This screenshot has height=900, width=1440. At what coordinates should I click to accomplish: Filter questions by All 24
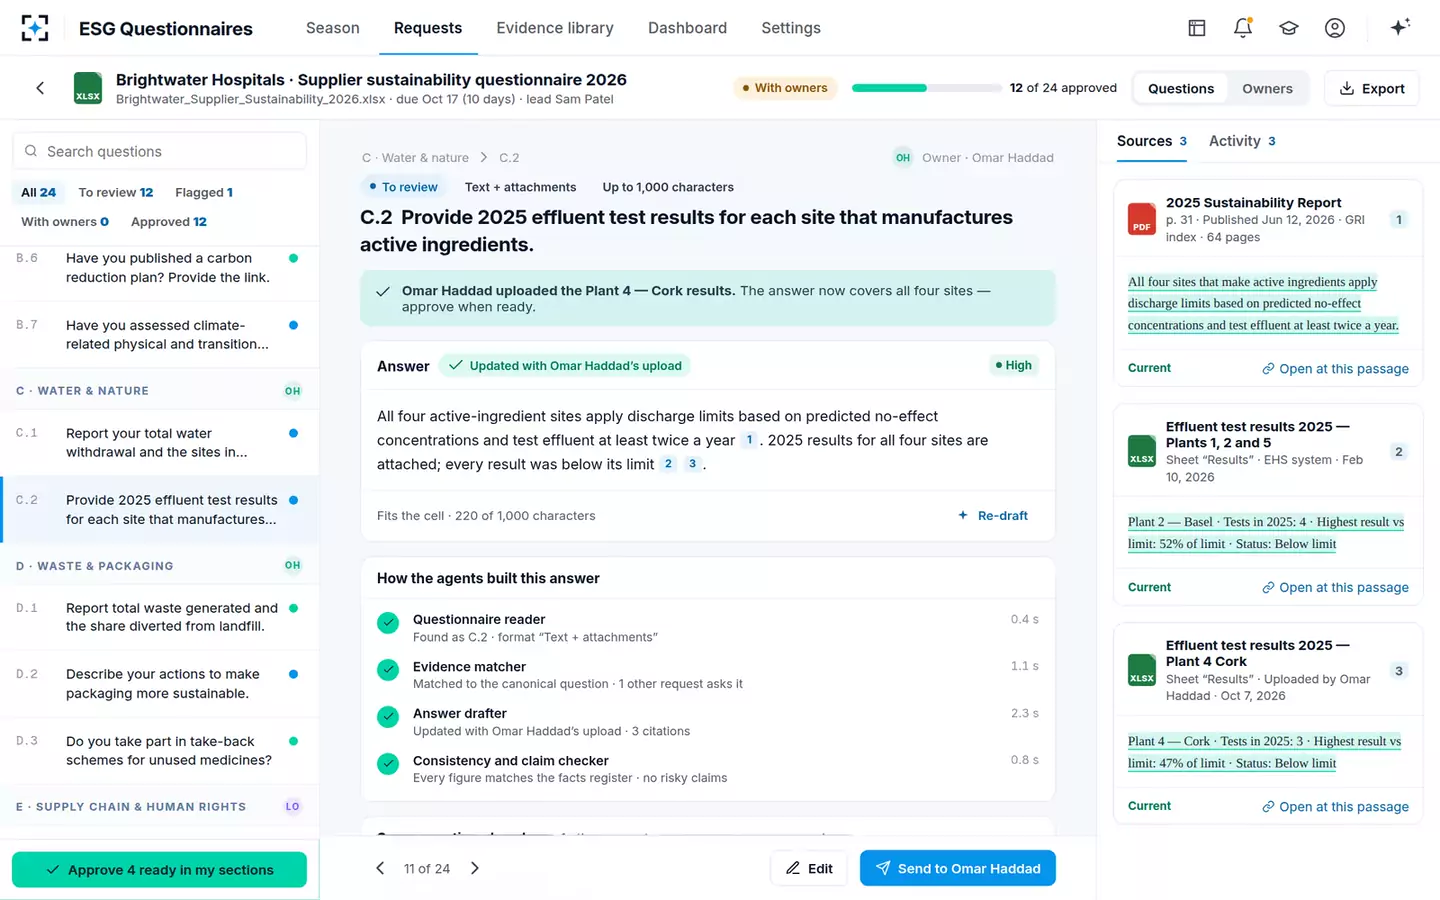pos(39,192)
